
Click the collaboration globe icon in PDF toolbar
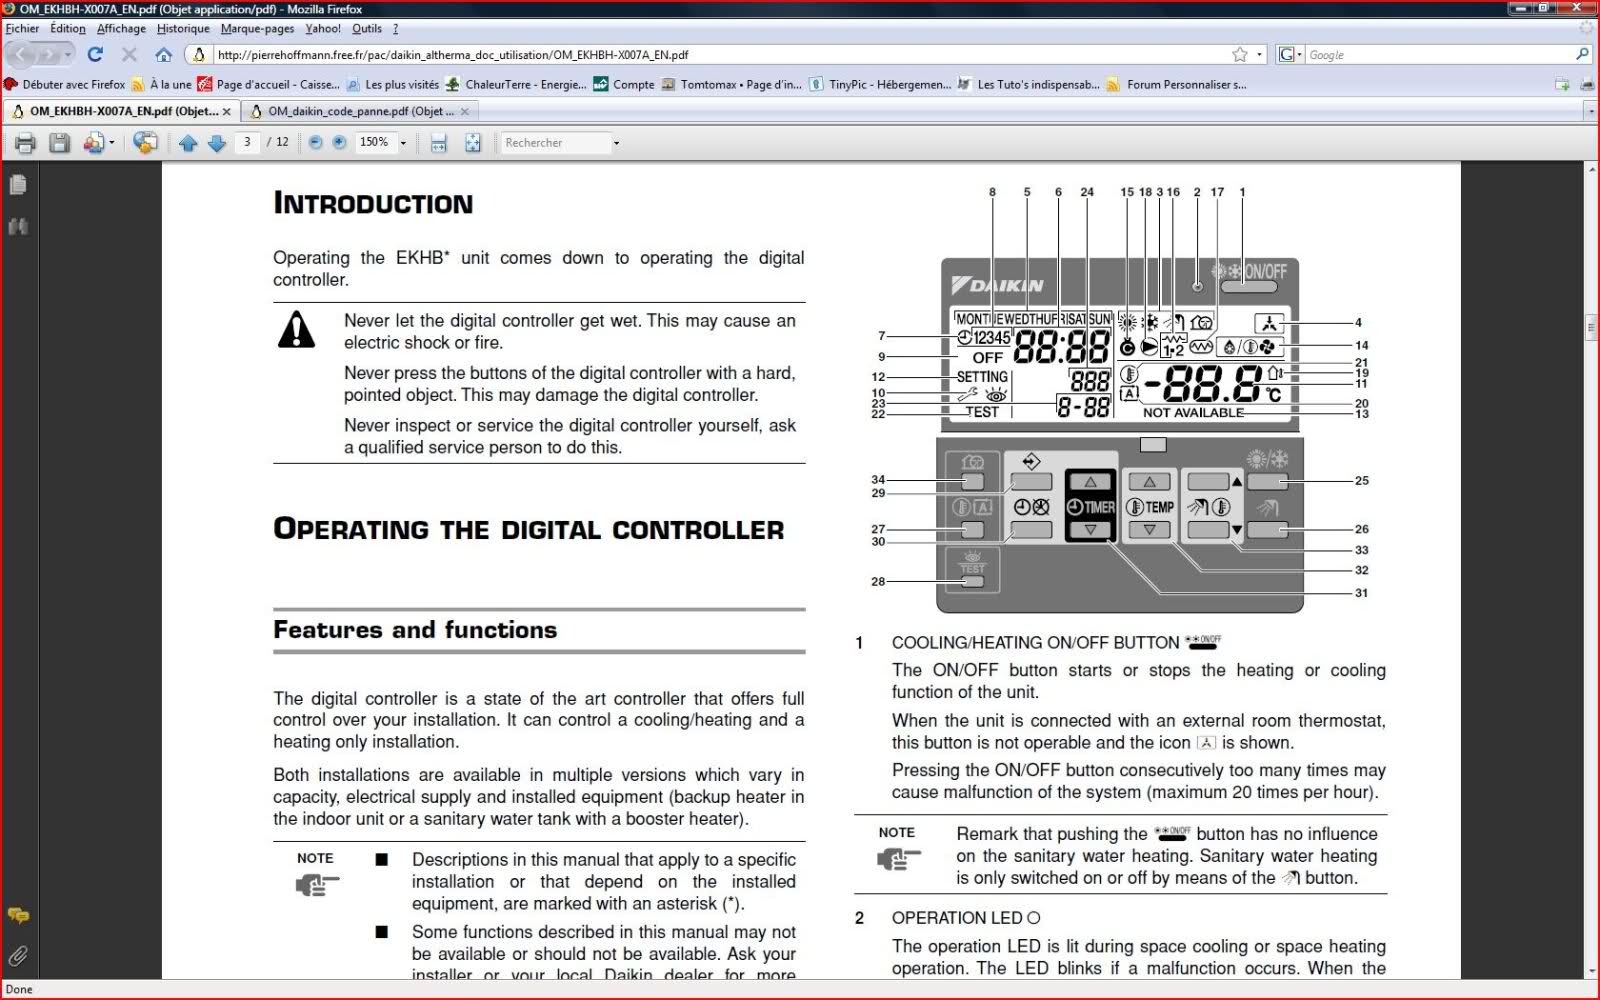(145, 143)
